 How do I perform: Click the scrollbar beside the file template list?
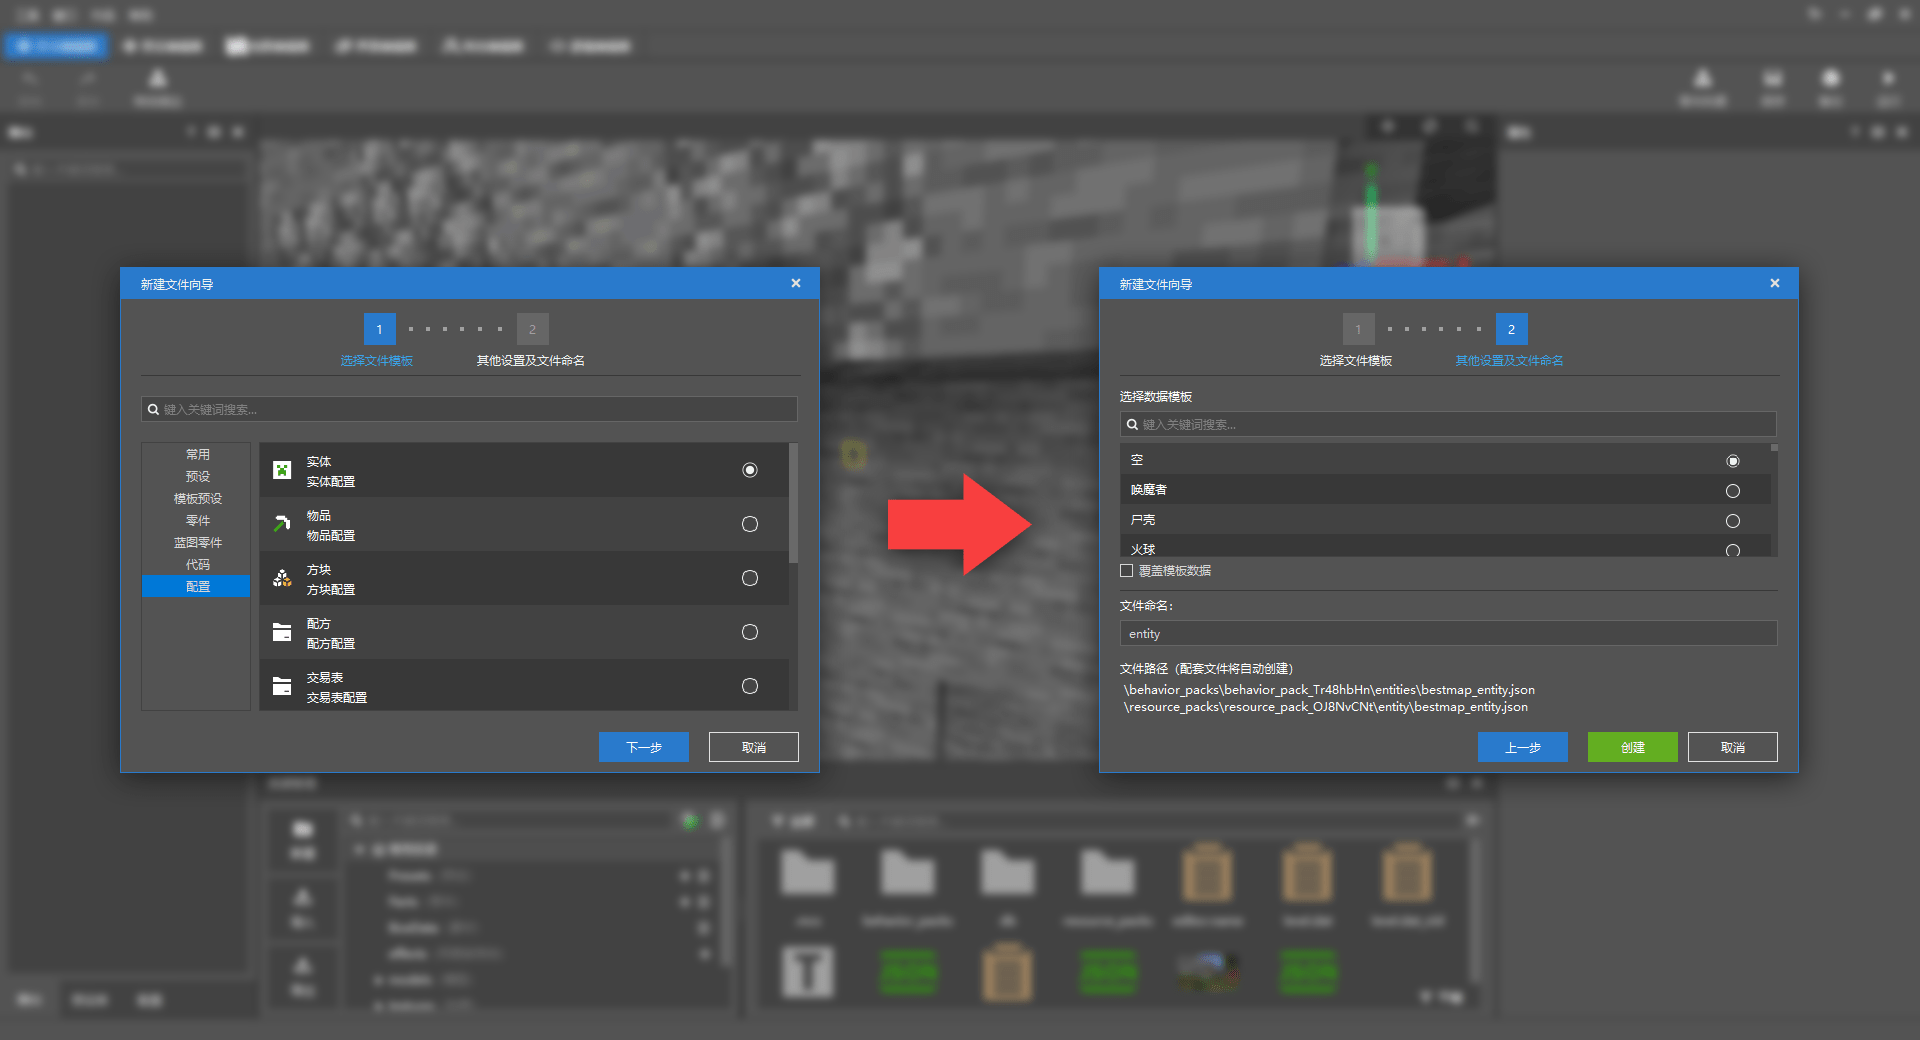point(793,505)
